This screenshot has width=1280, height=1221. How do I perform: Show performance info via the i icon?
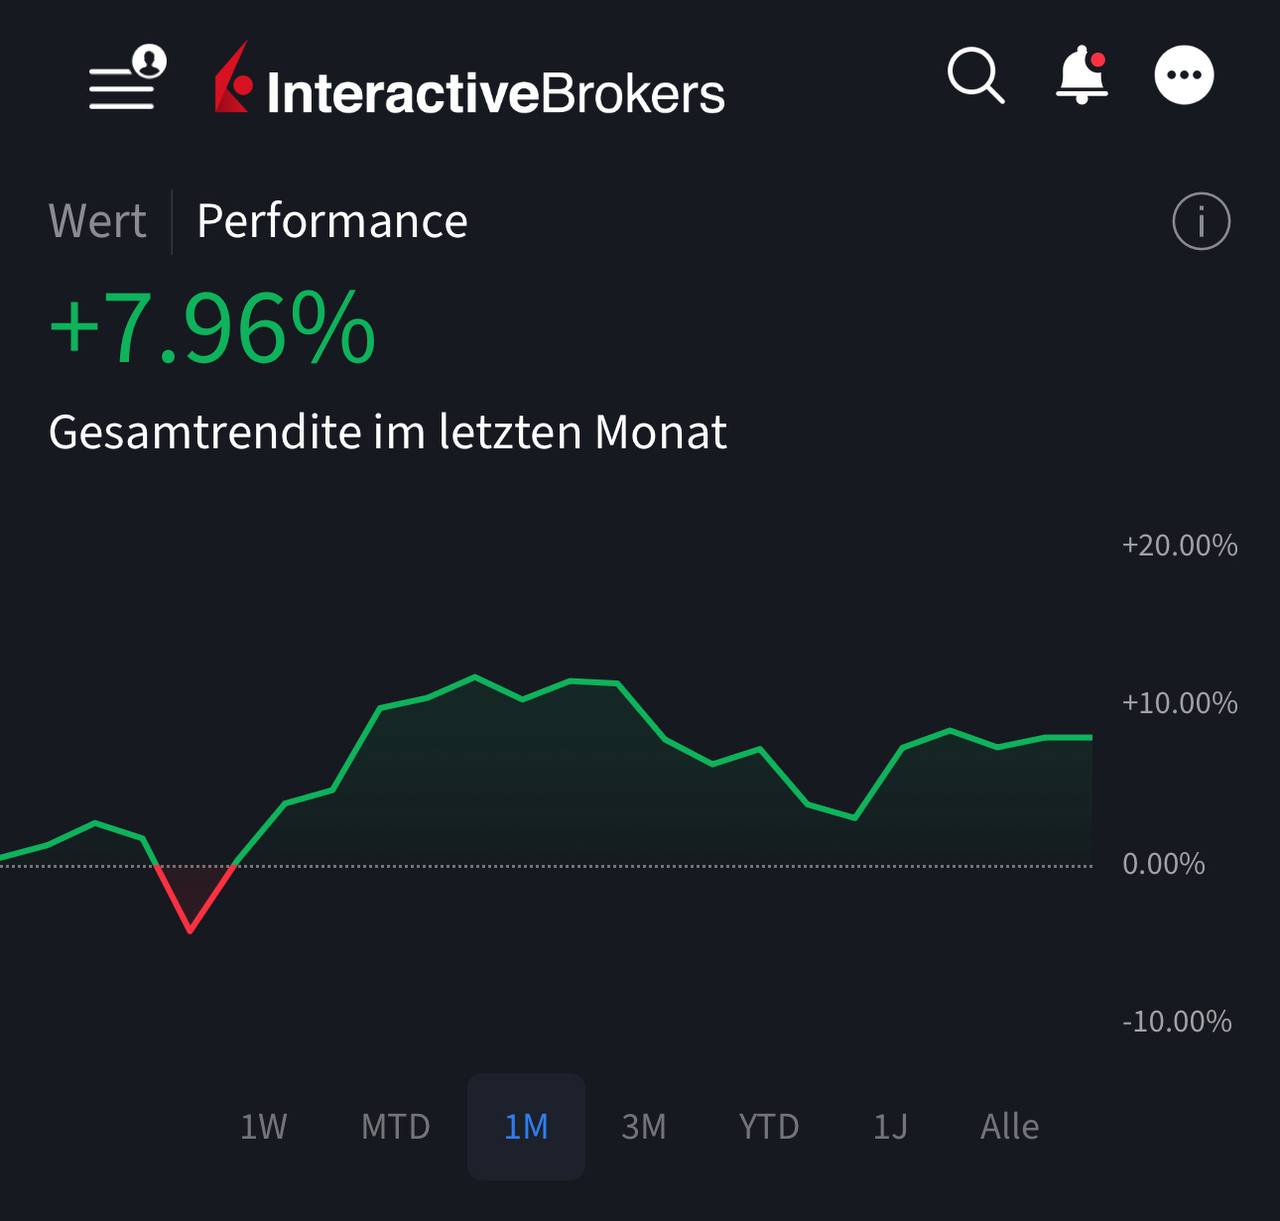click(x=1201, y=221)
